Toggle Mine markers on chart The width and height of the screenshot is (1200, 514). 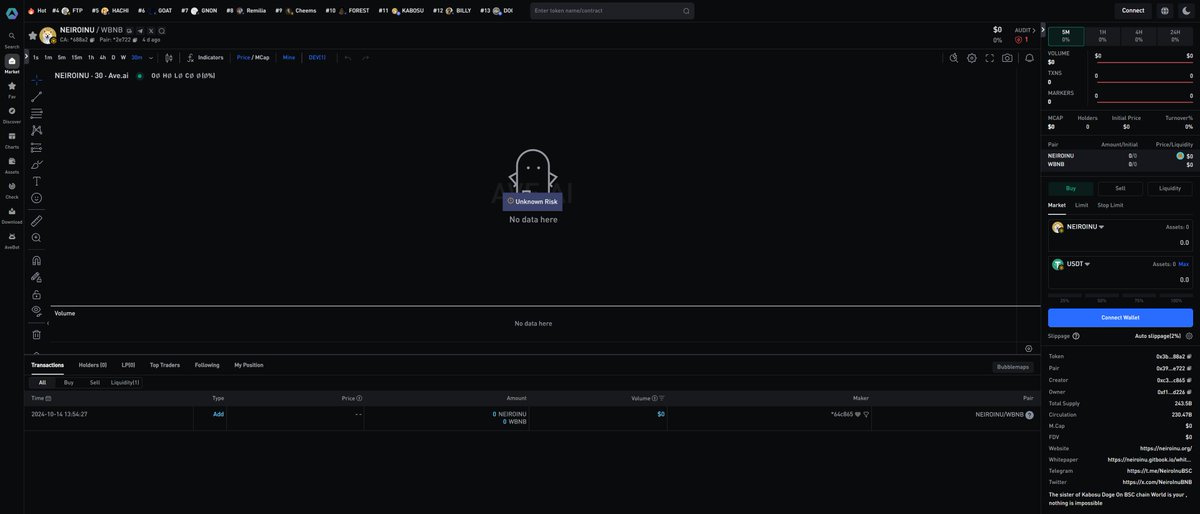coord(289,58)
